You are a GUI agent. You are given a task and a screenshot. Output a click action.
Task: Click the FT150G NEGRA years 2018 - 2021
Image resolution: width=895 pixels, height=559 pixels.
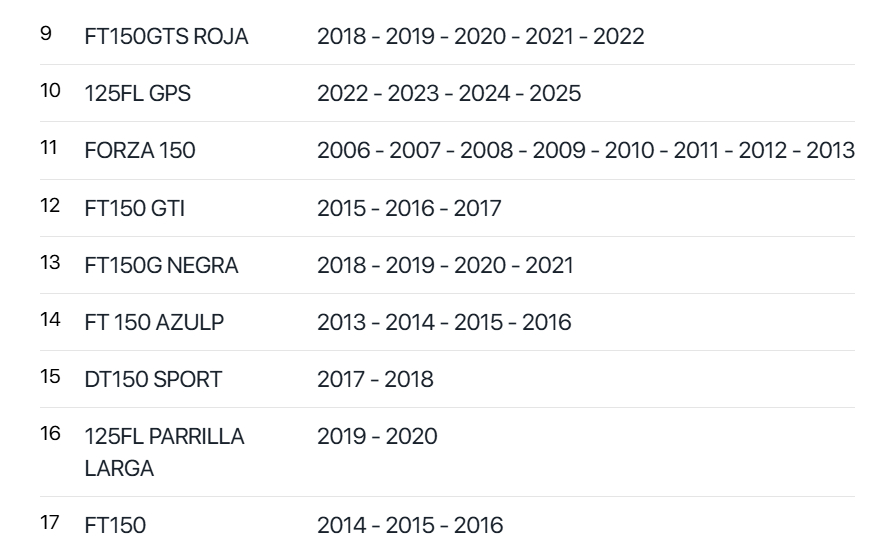pyautogui.click(x=445, y=265)
